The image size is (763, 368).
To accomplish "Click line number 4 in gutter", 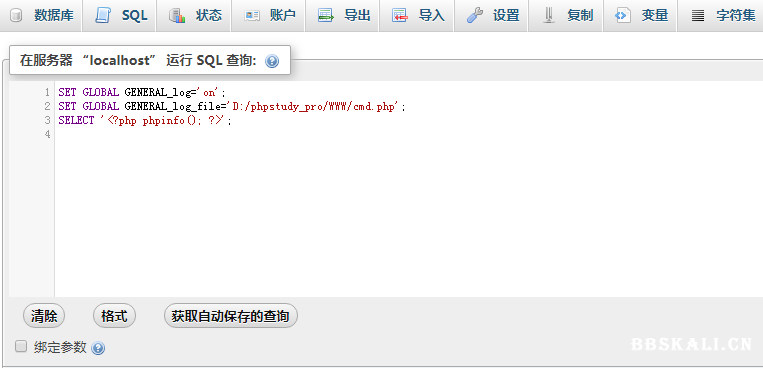I will [47, 134].
